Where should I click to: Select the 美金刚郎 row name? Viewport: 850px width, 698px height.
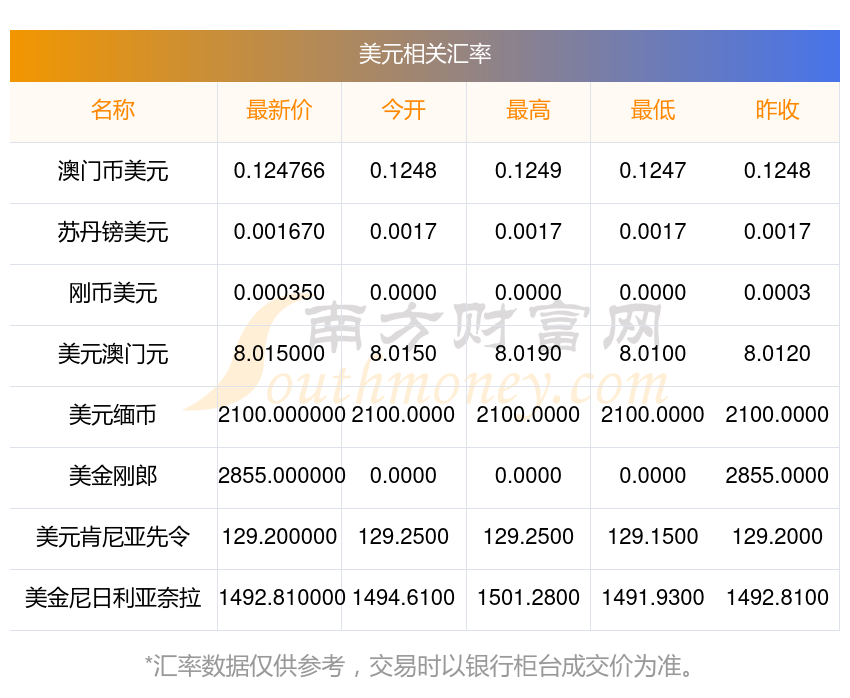pyautogui.click(x=113, y=476)
